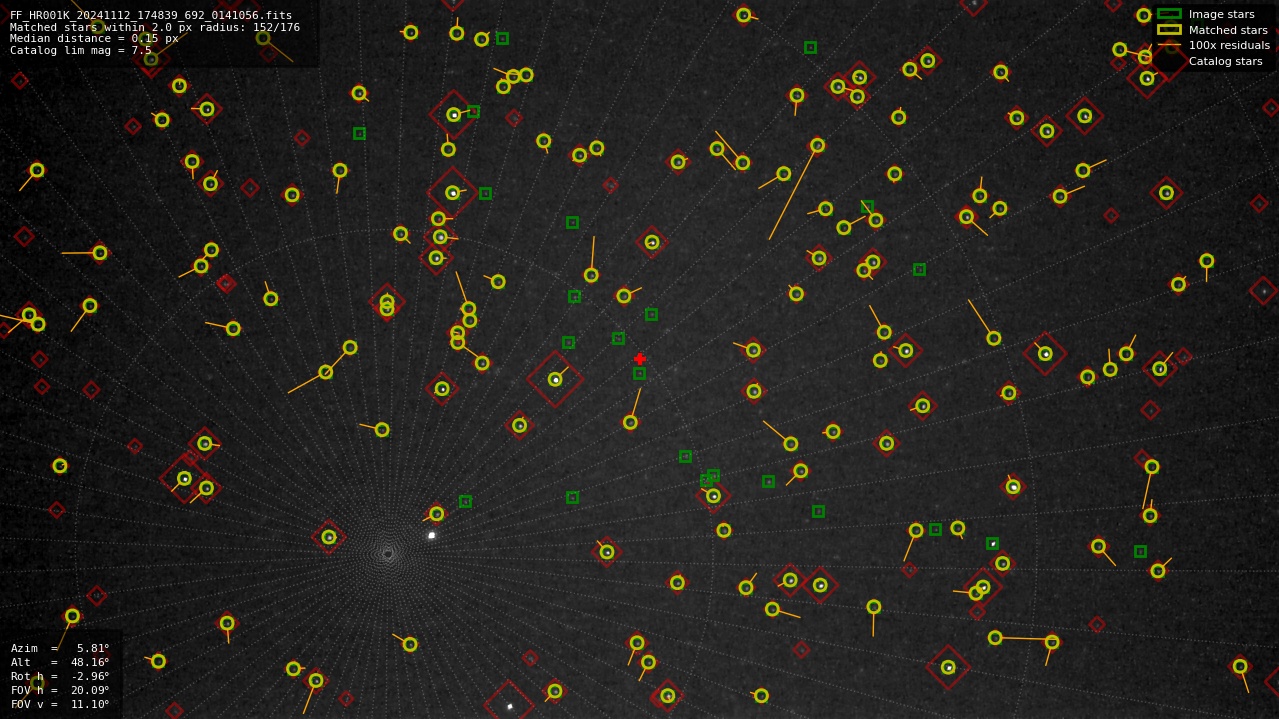Select the 'Catalog stars' legend label
Viewport: 1279px width, 719px height.
point(1225,61)
